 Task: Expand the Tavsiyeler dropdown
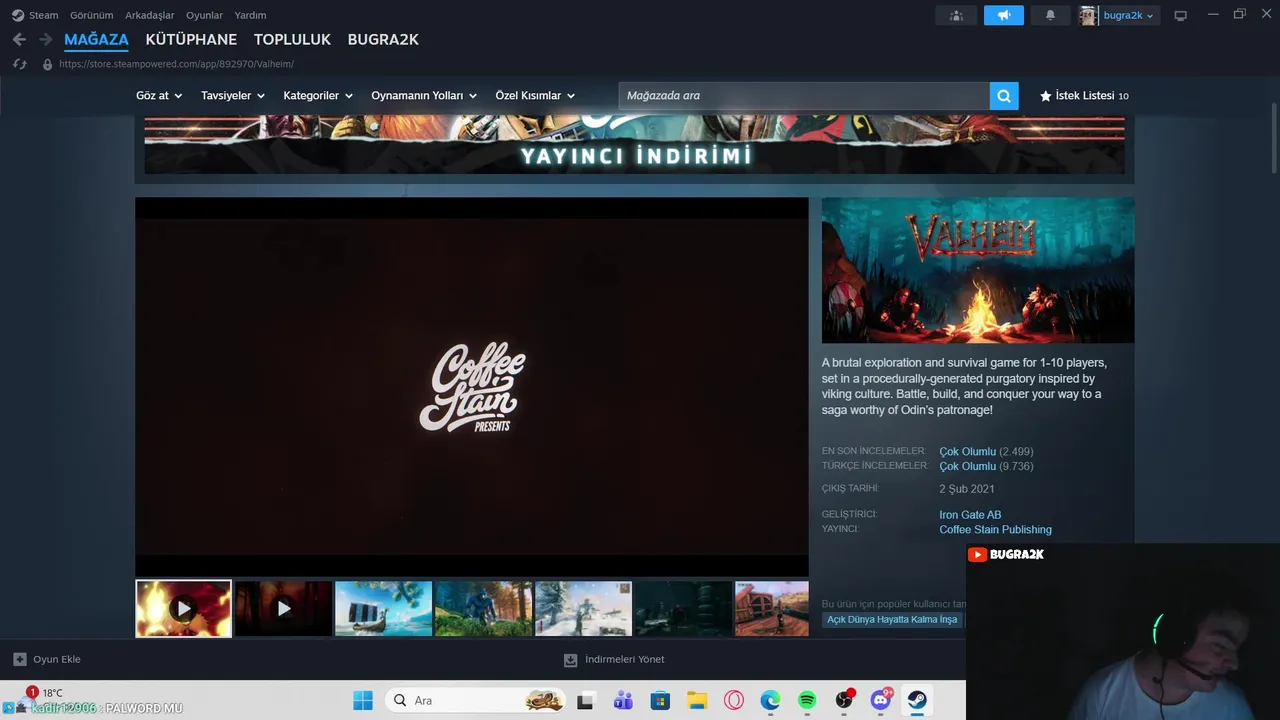[x=233, y=96]
